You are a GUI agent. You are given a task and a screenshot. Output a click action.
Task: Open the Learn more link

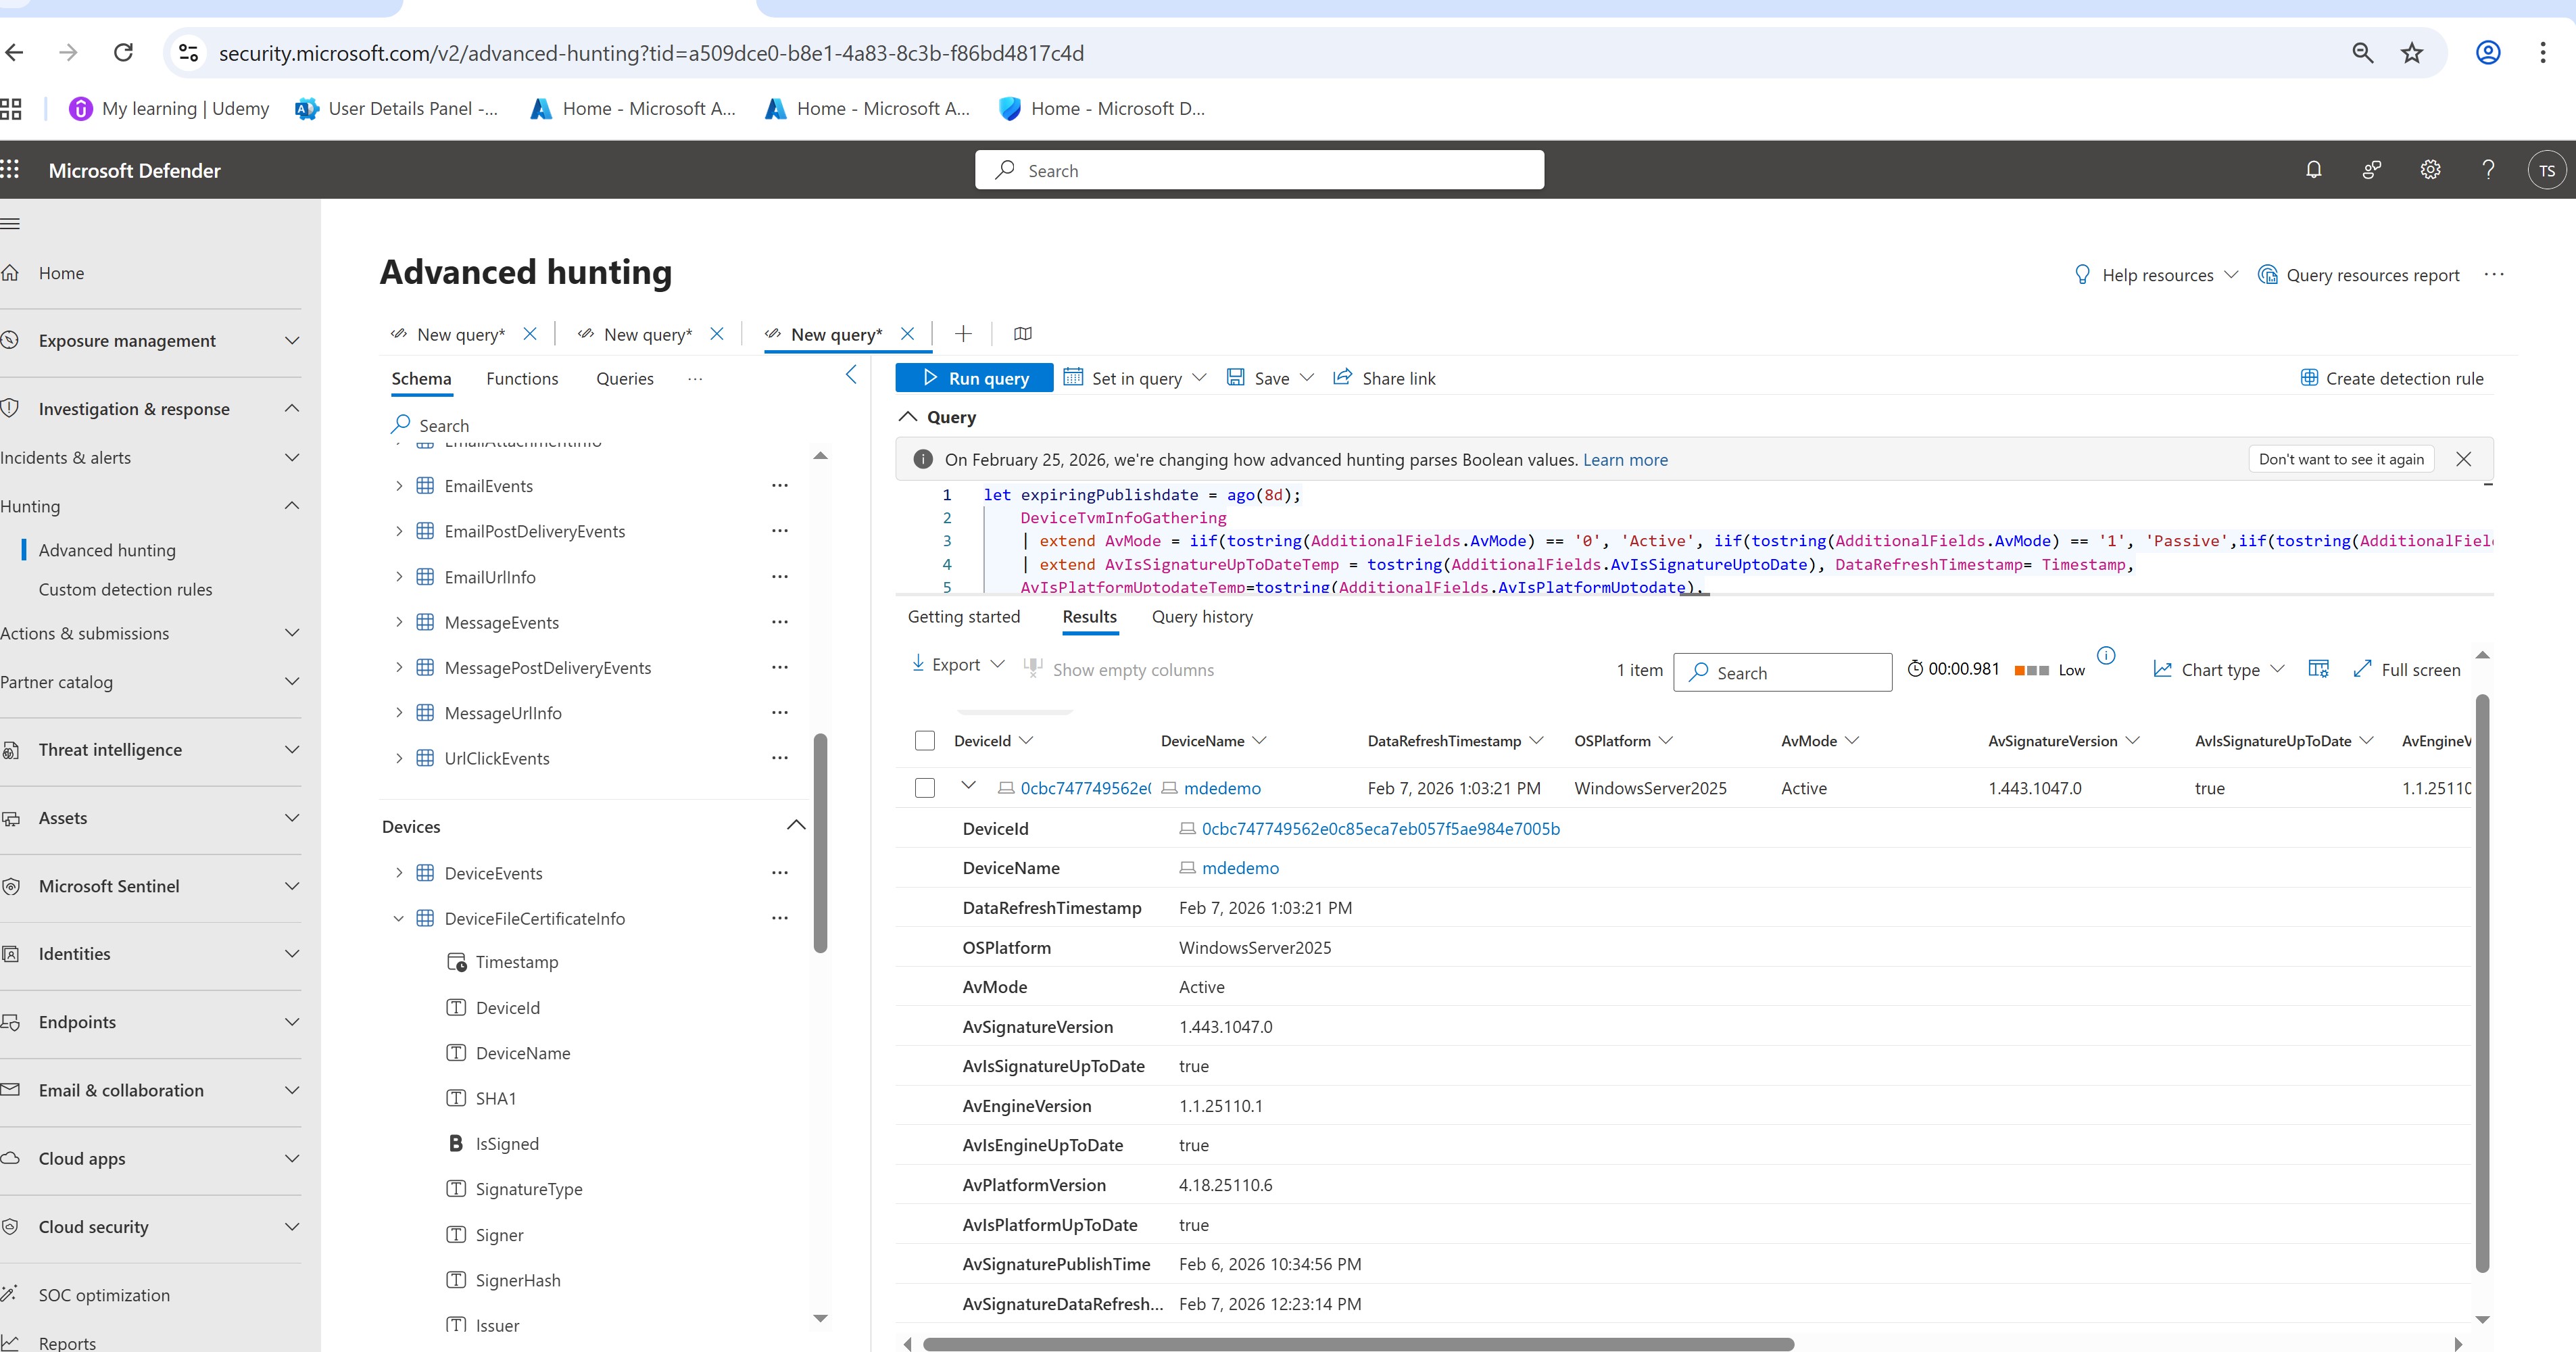pos(1625,460)
